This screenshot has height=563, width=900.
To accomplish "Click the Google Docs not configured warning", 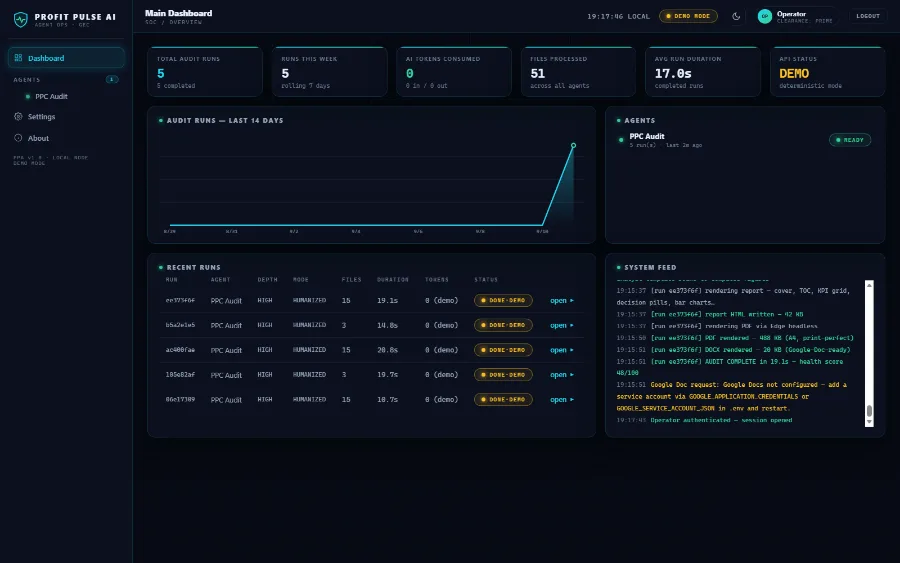I will click(732, 397).
